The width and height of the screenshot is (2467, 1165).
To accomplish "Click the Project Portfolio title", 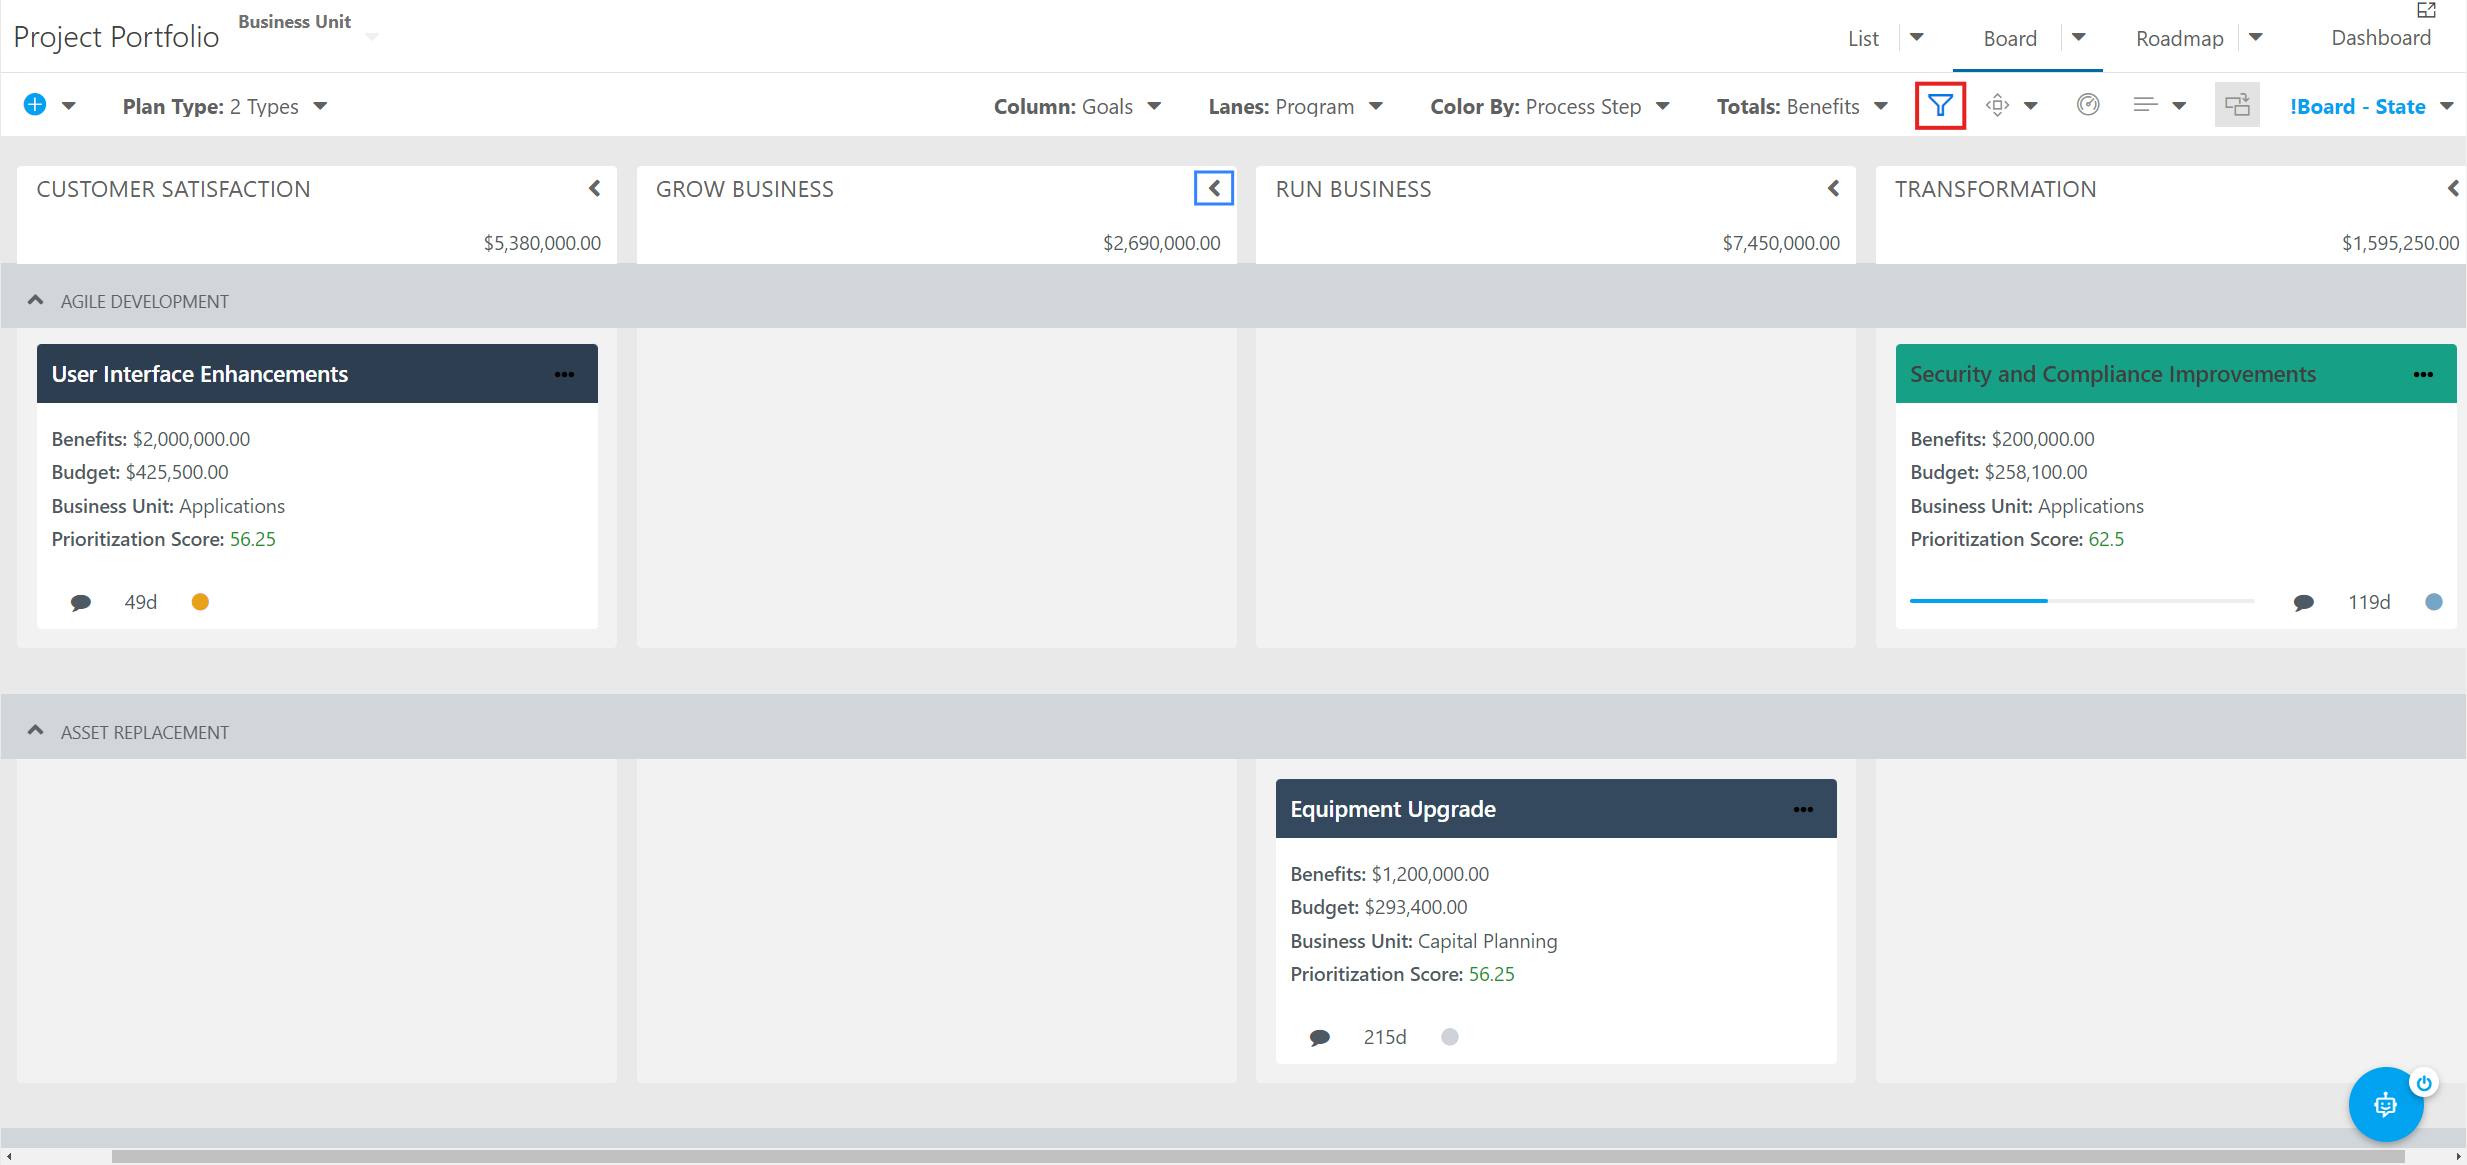I will point(116,36).
